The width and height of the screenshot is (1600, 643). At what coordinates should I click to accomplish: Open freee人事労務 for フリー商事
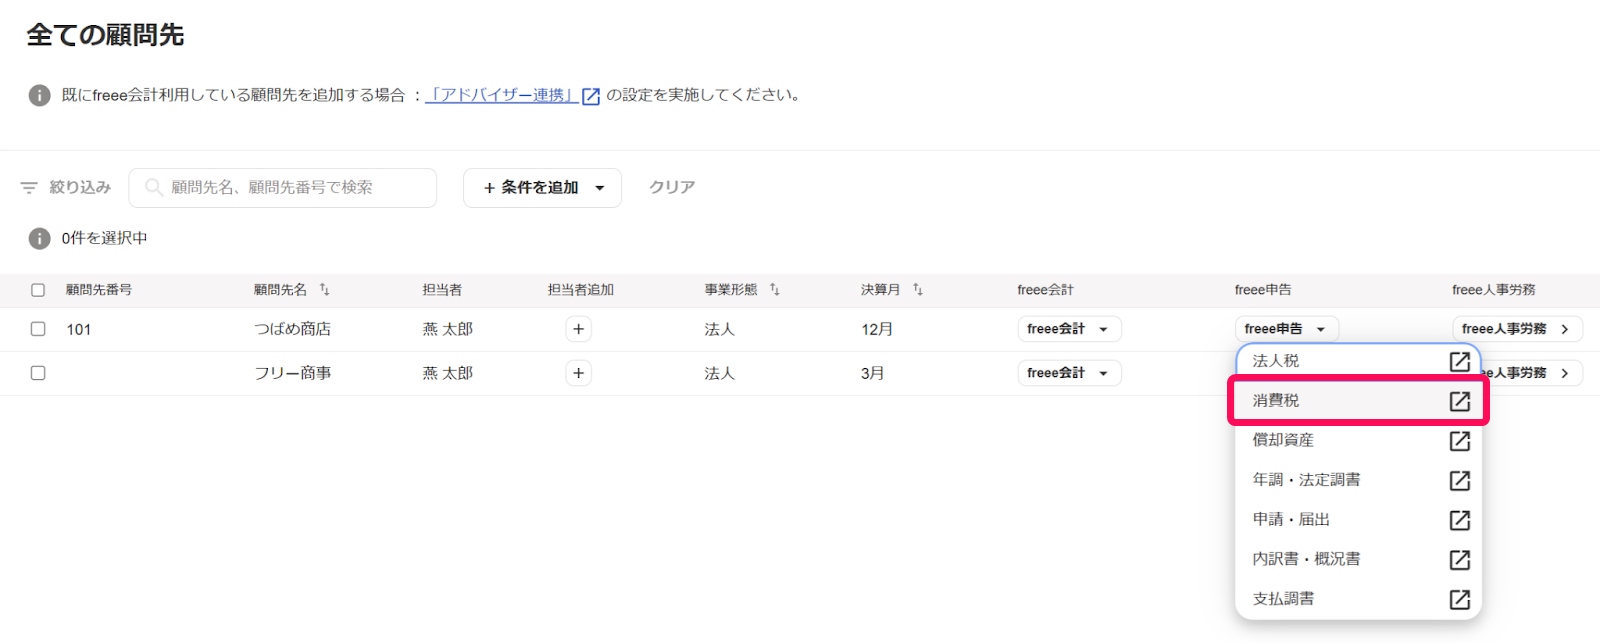1531,373
